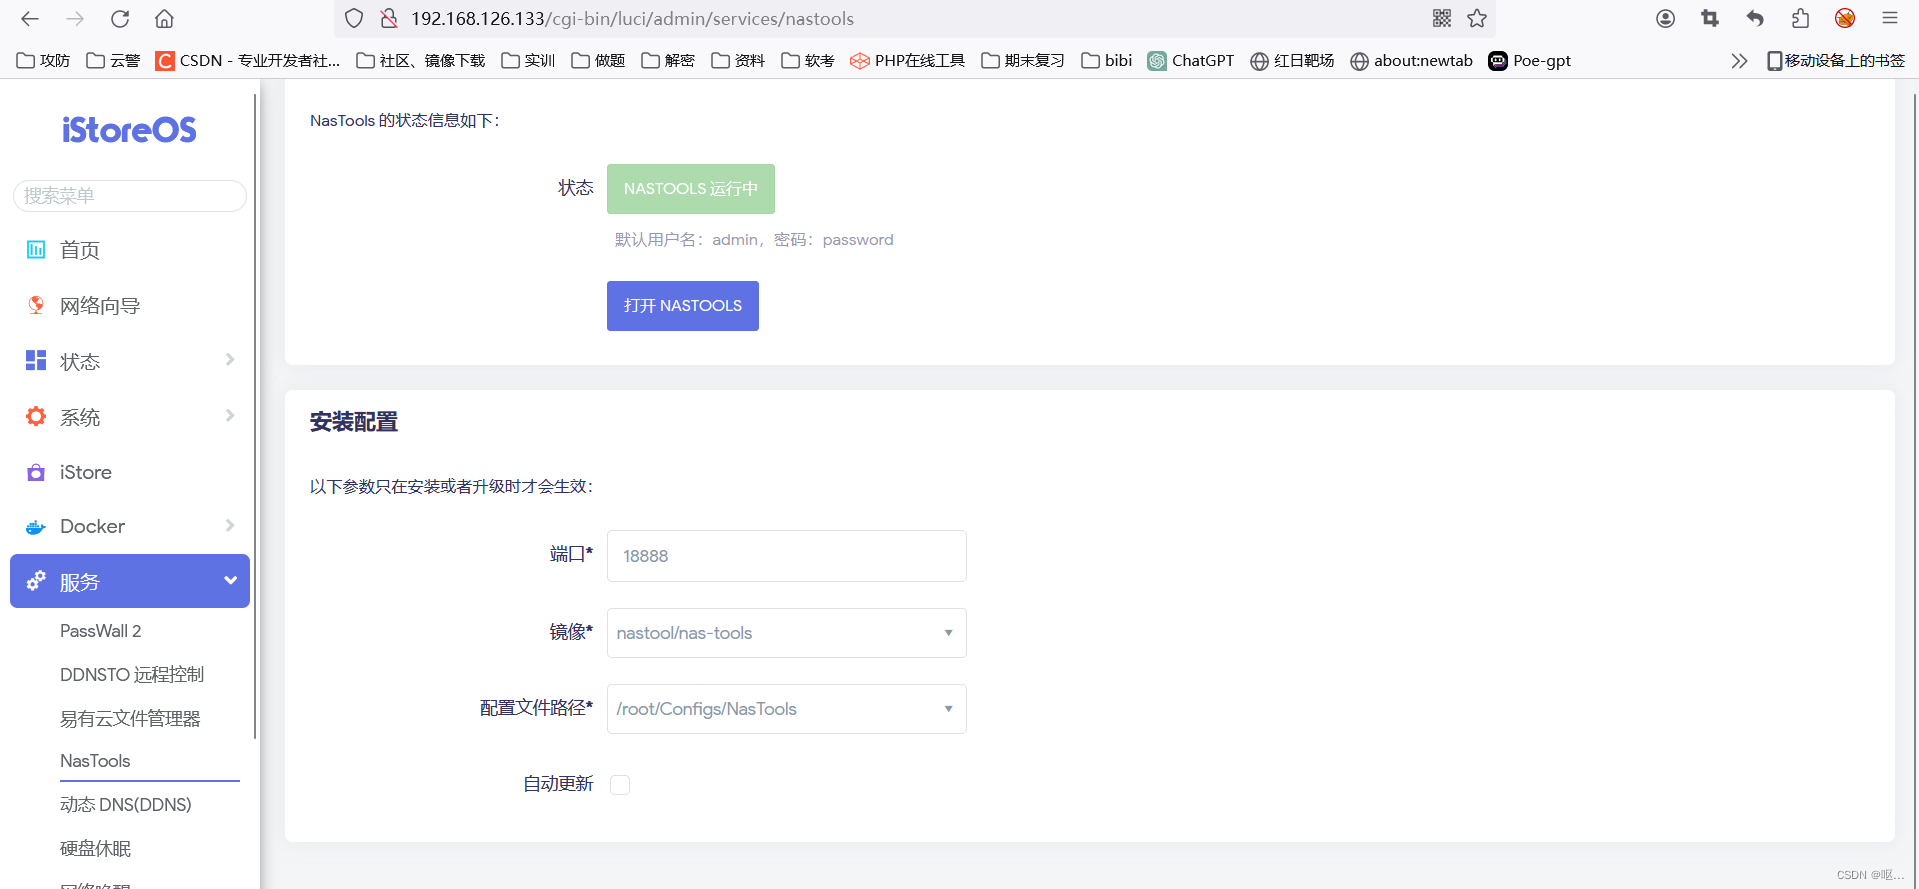Click the NASTOOLS 运行中 status button
This screenshot has height=889, width=1919.
tap(691, 189)
